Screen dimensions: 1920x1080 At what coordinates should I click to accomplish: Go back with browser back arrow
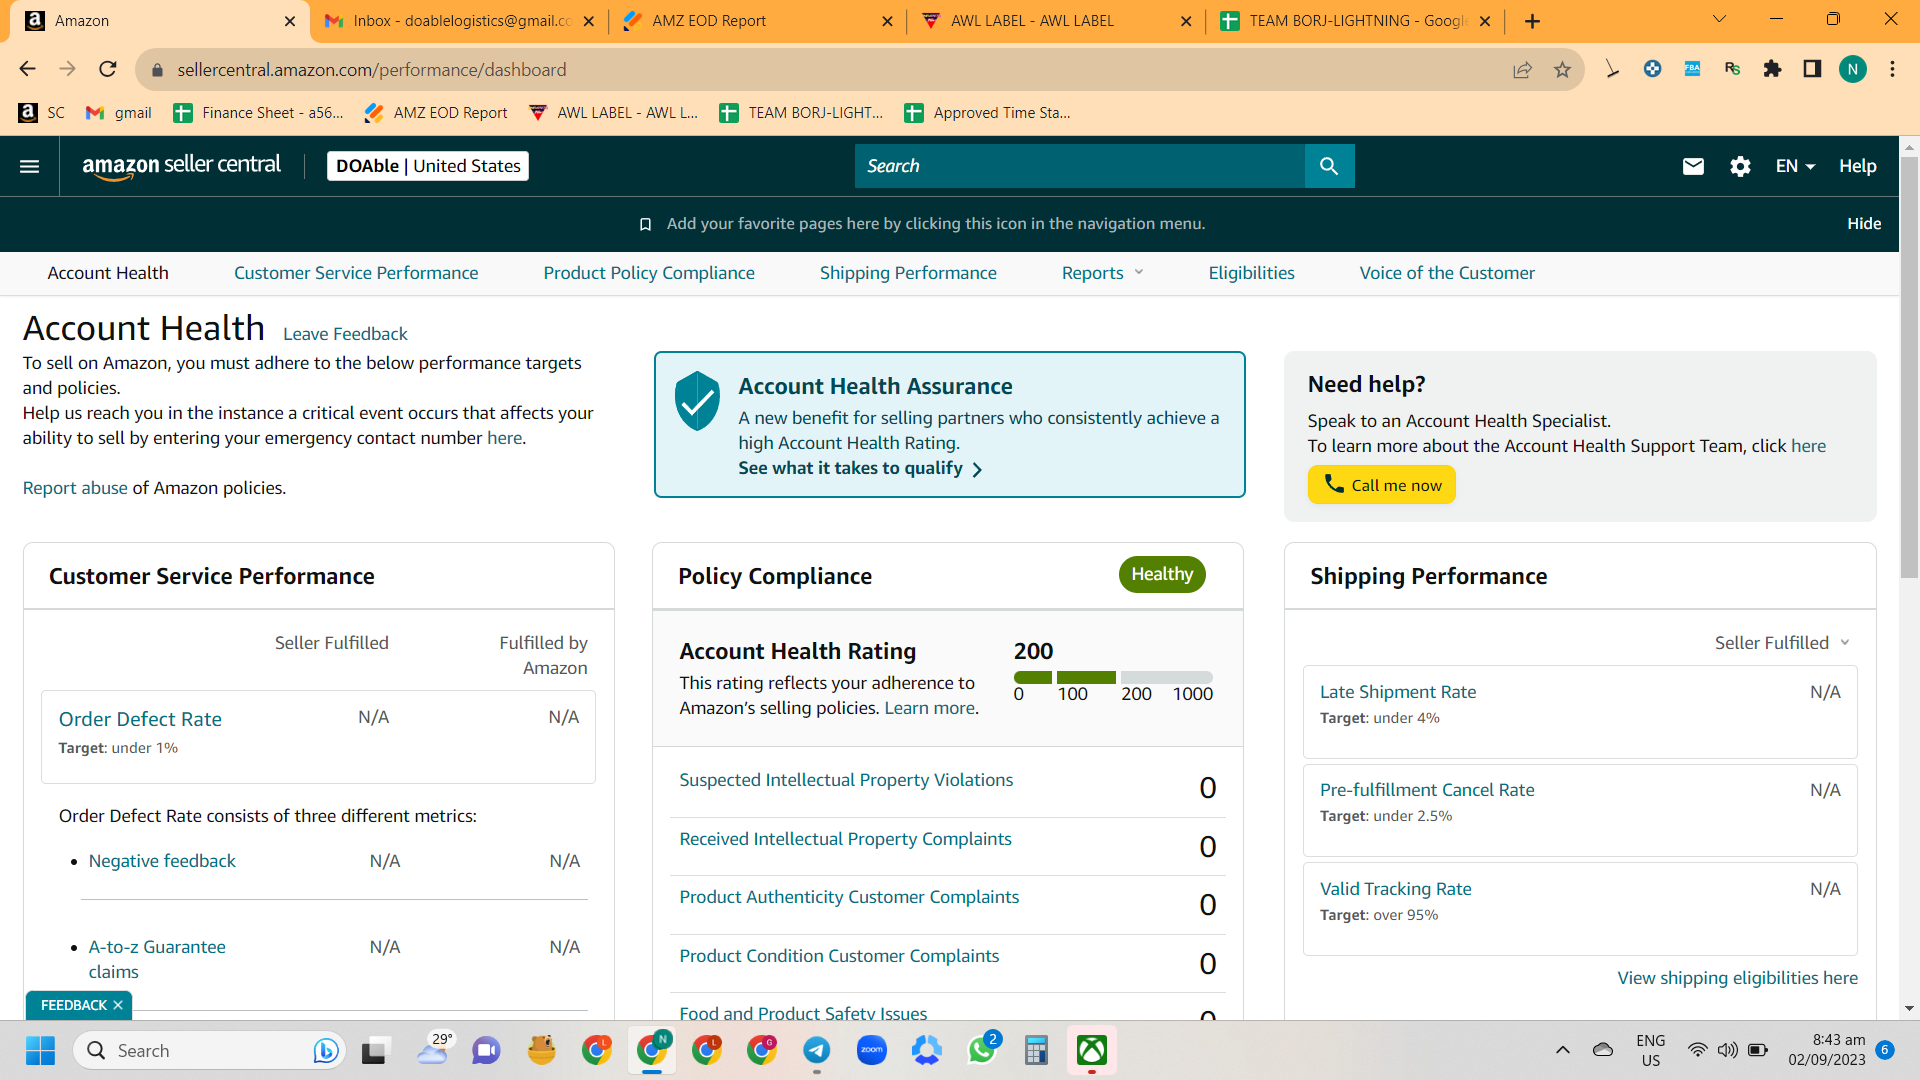pyautogui.click(x=27, y=69)
